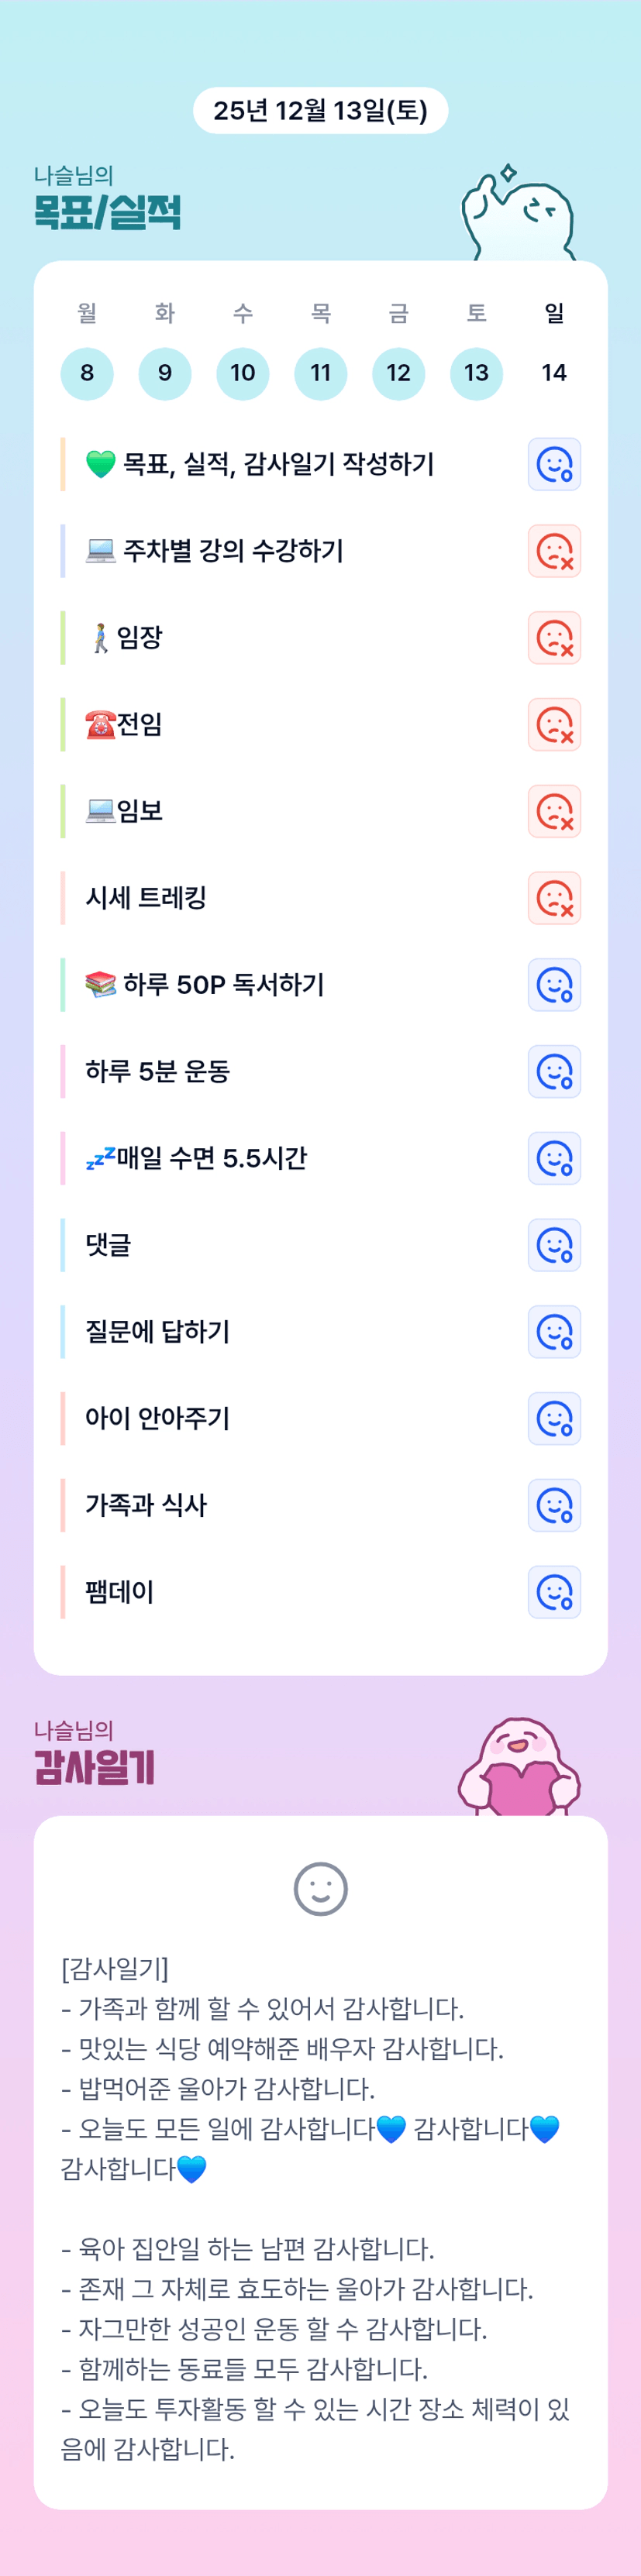The width and height of the screenshot is (641, 2576).
Task: Select Thursday the 11th in week row
Action: click(320, 373)
